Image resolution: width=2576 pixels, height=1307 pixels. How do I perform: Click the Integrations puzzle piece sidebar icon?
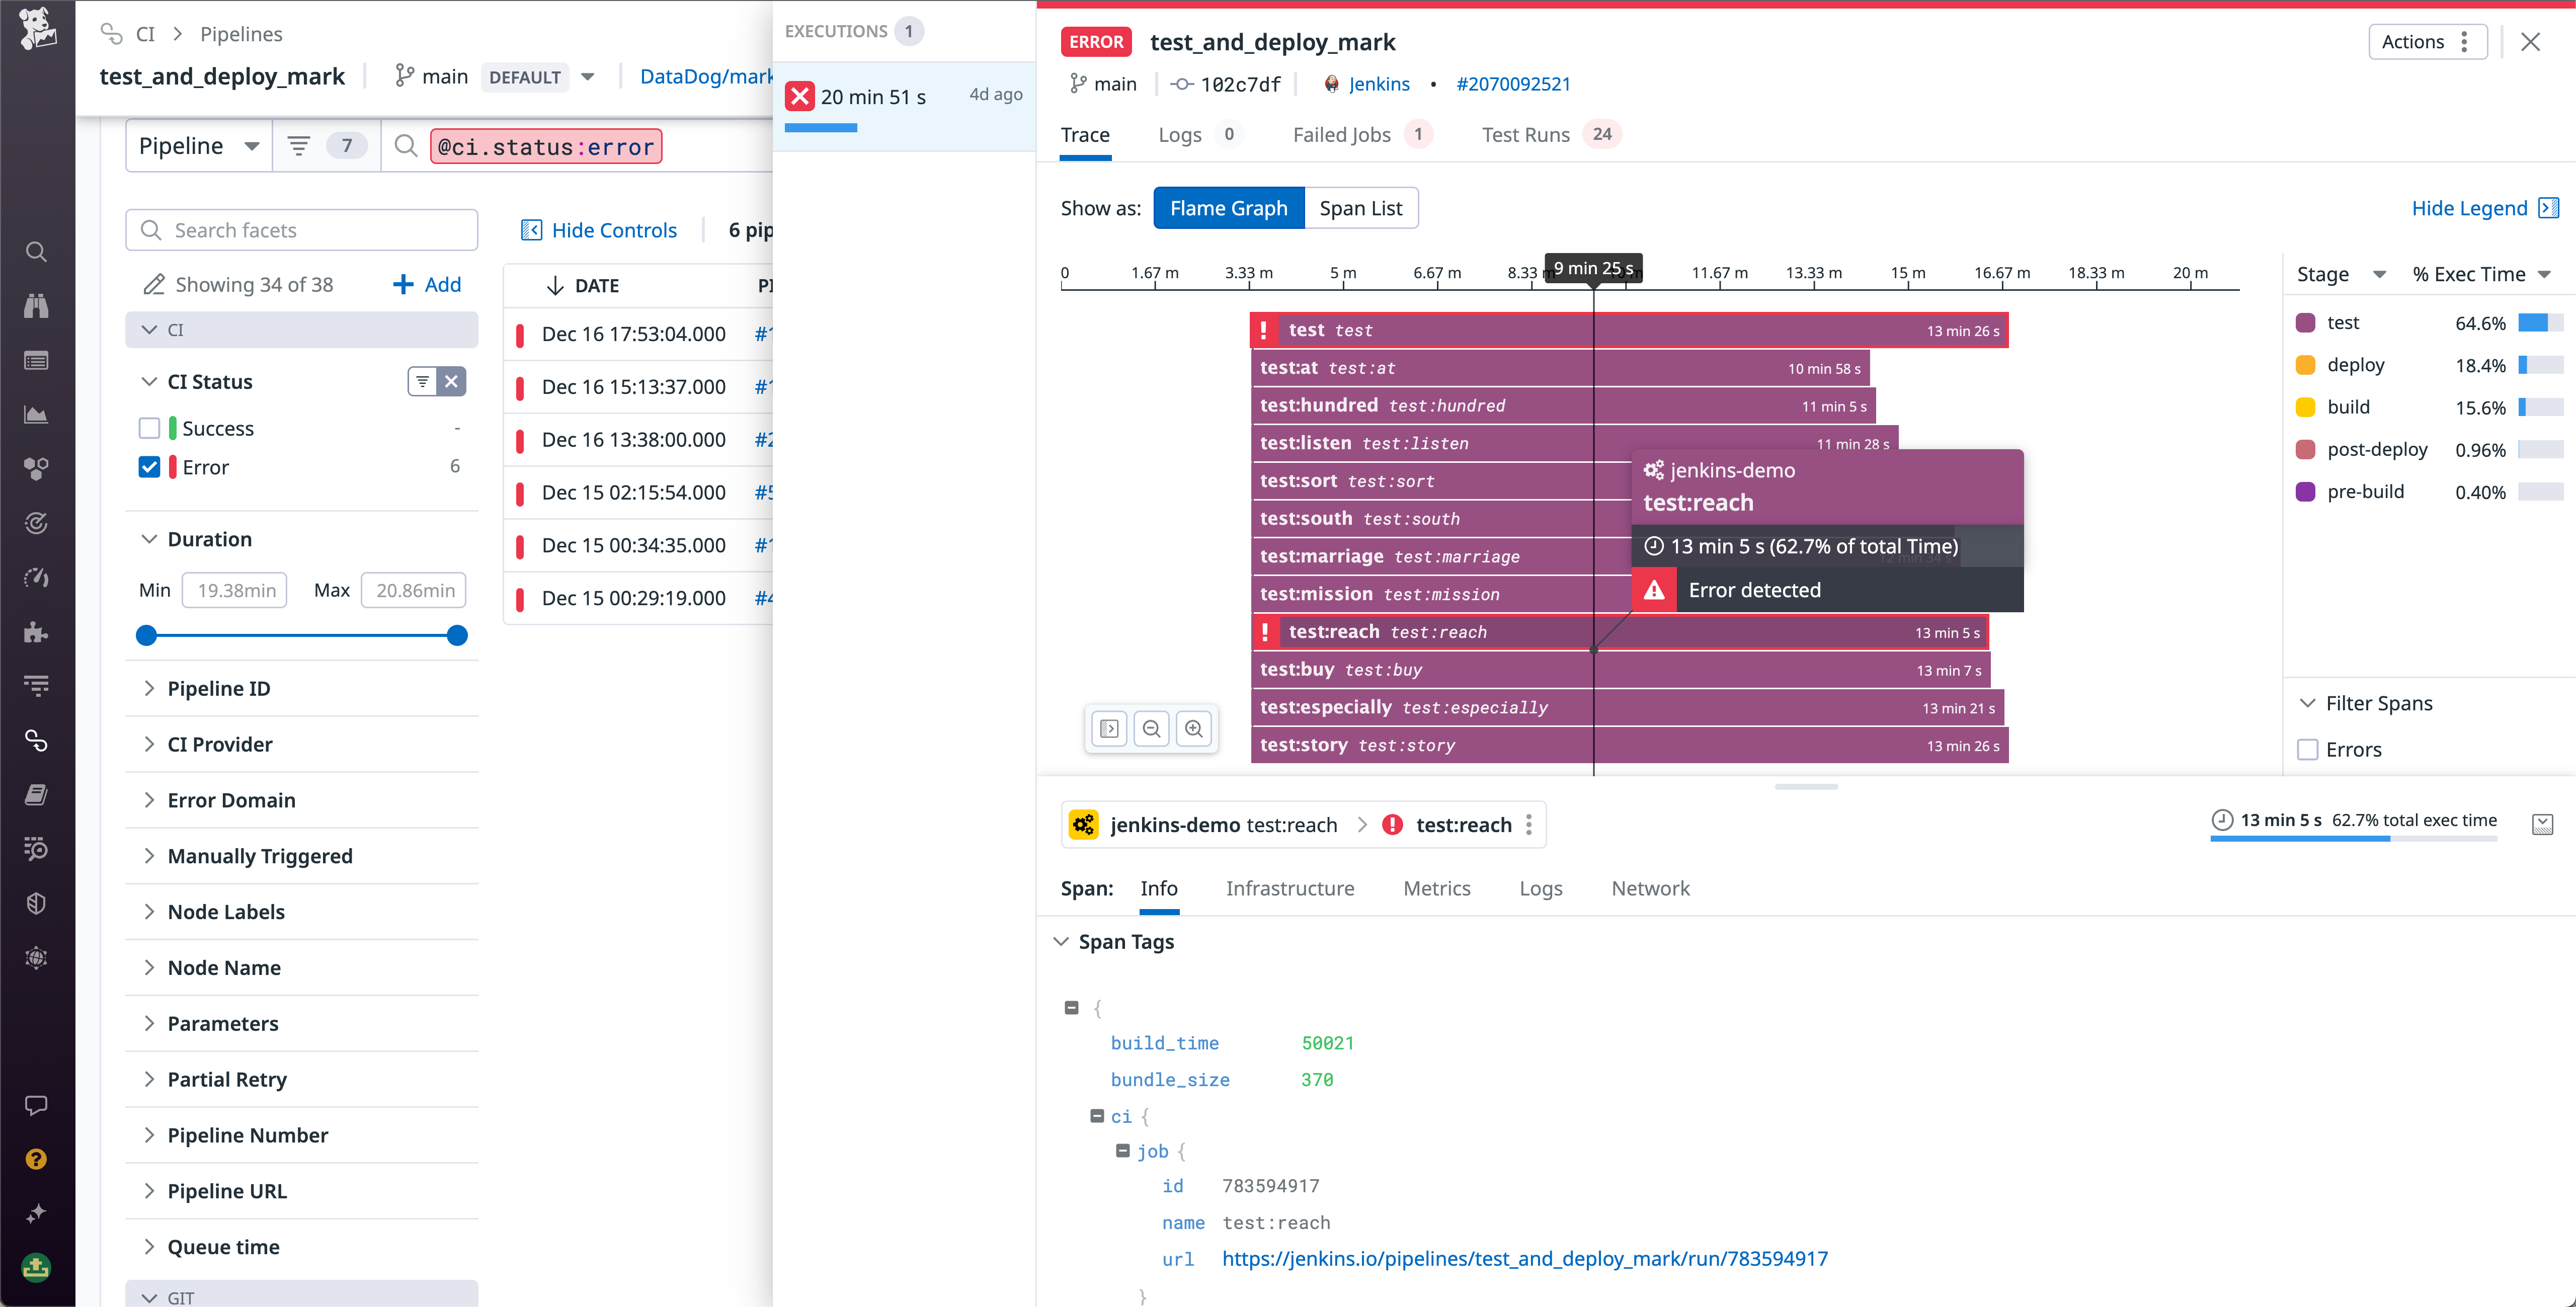pos(36,631)
